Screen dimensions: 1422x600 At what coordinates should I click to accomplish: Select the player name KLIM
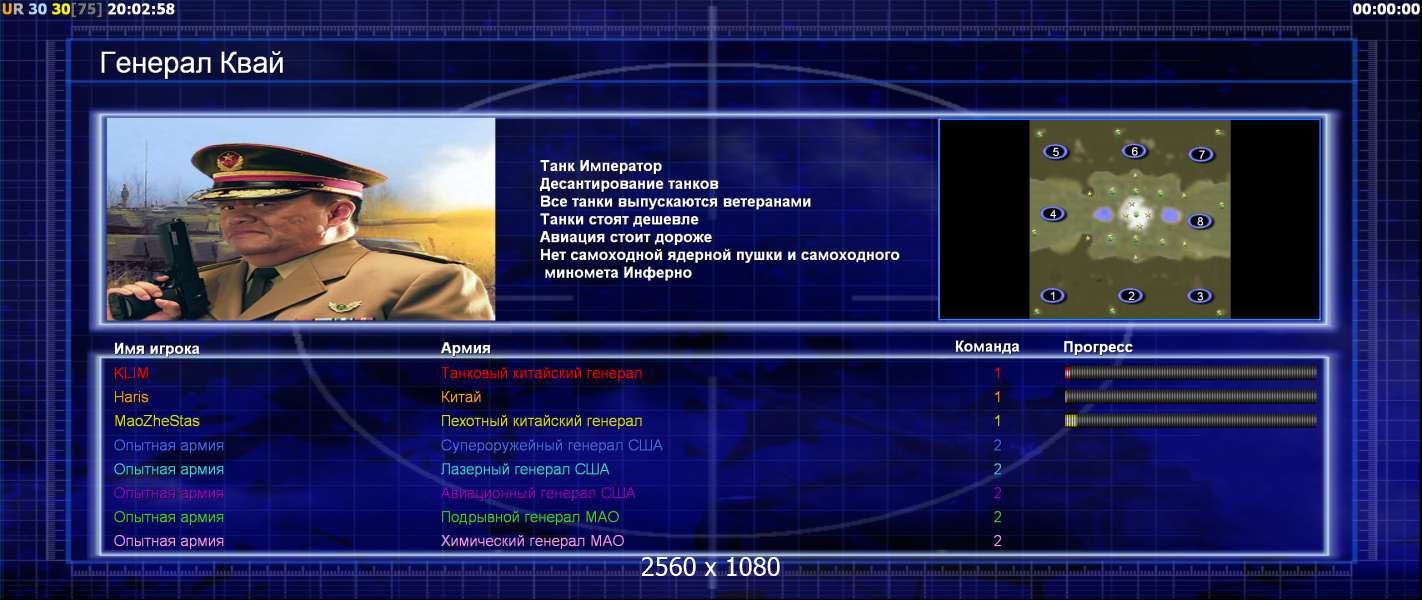tap(131, 373)
